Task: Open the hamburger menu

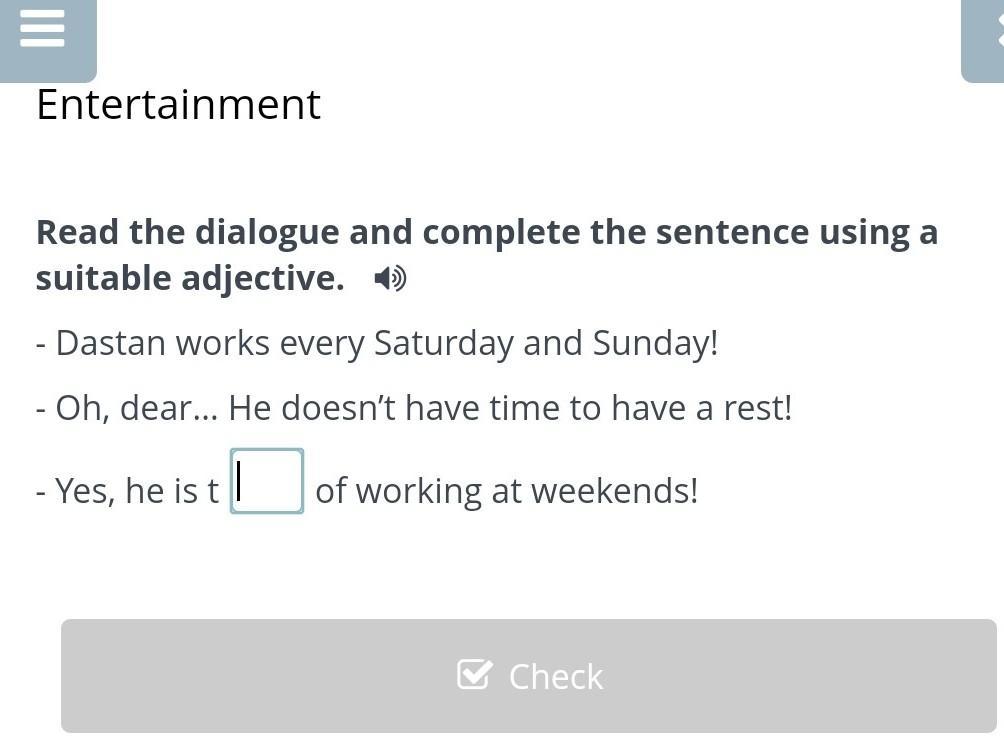Action: point(42,29)
